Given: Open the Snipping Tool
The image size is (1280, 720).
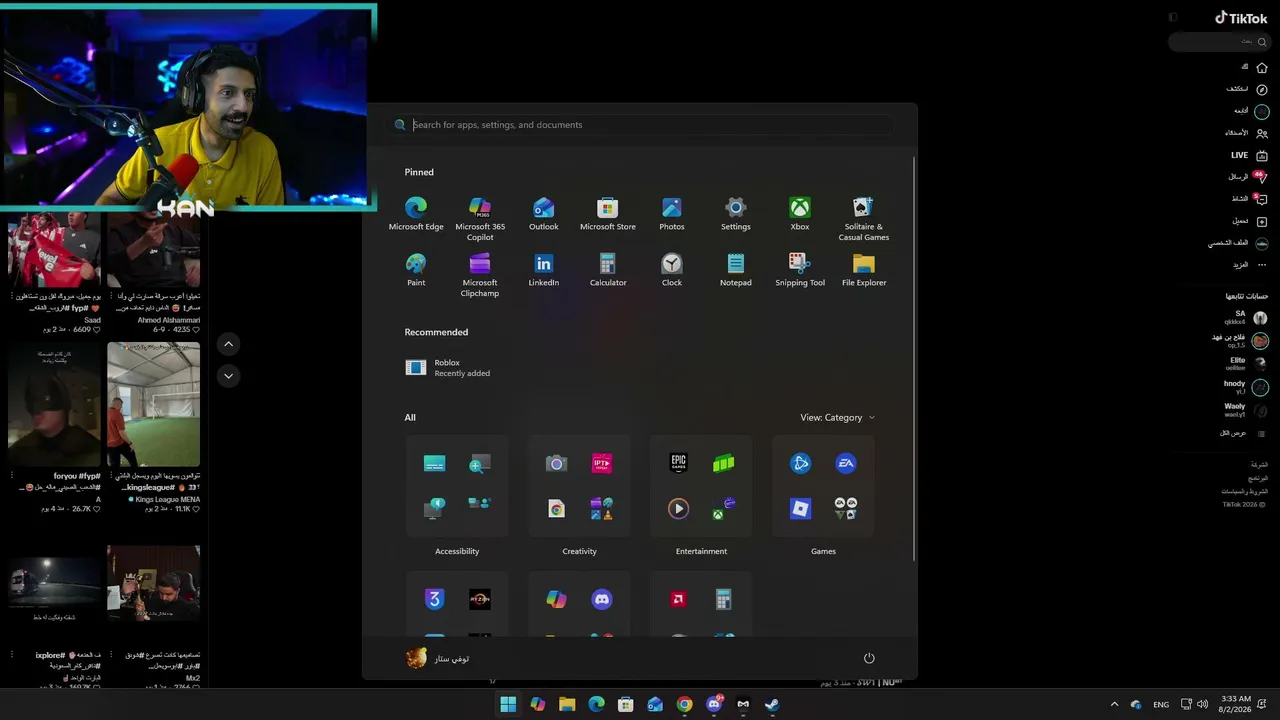Looking at the screenshot, I should click(800, 270).
